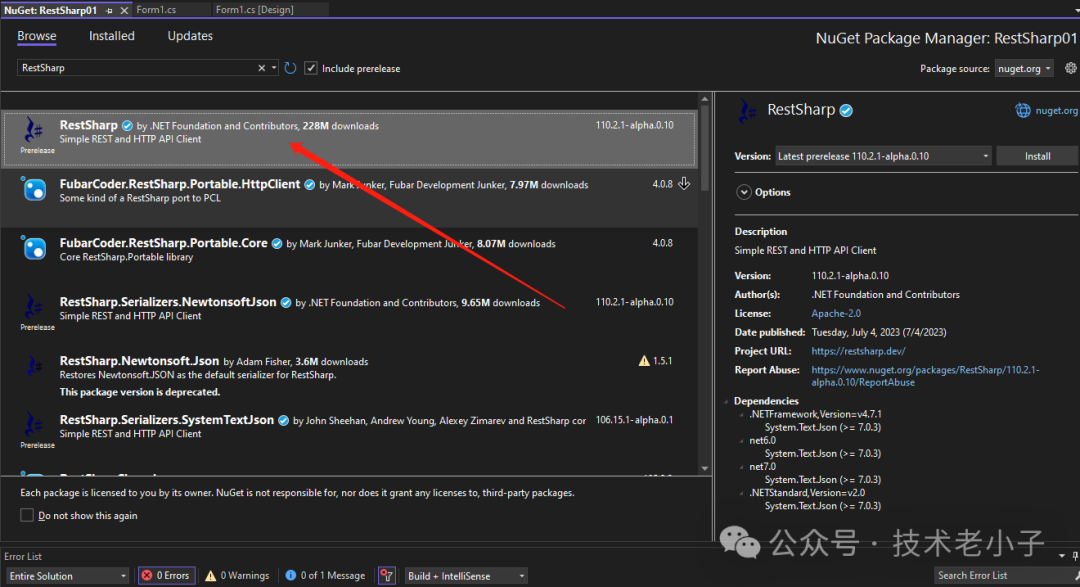
Task: Clear the RestSharp search text
Action: coord(262,68)
